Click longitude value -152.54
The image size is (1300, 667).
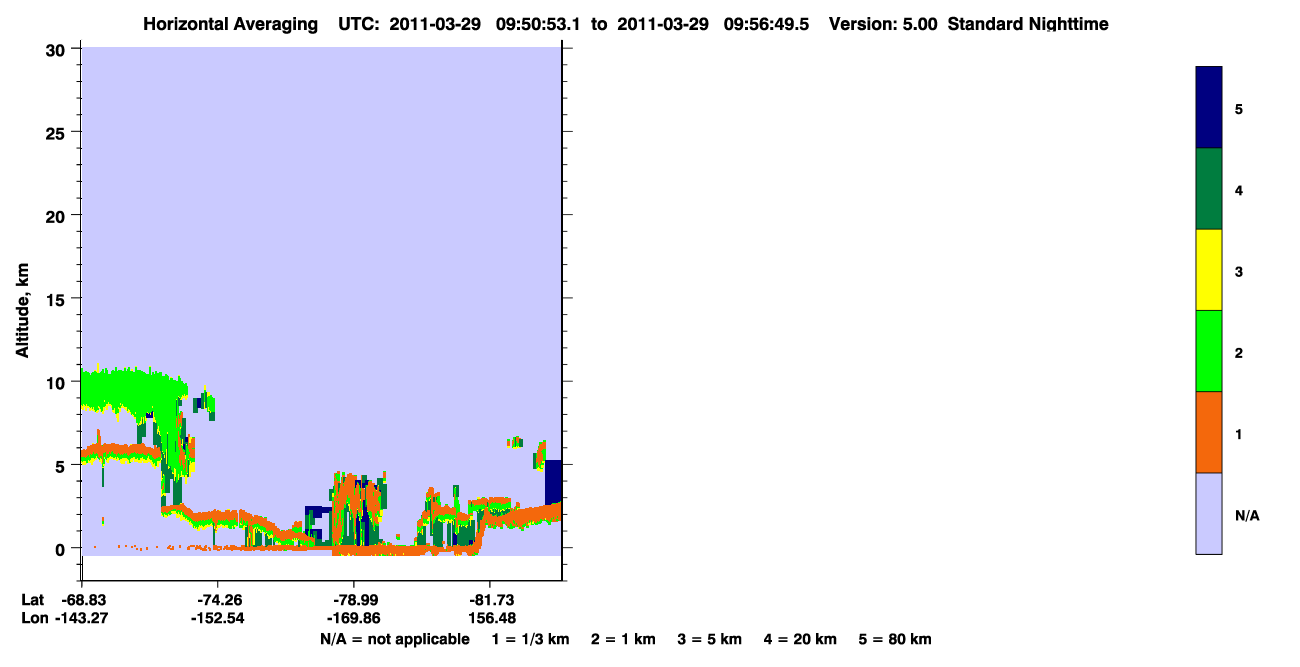point(218,618)
